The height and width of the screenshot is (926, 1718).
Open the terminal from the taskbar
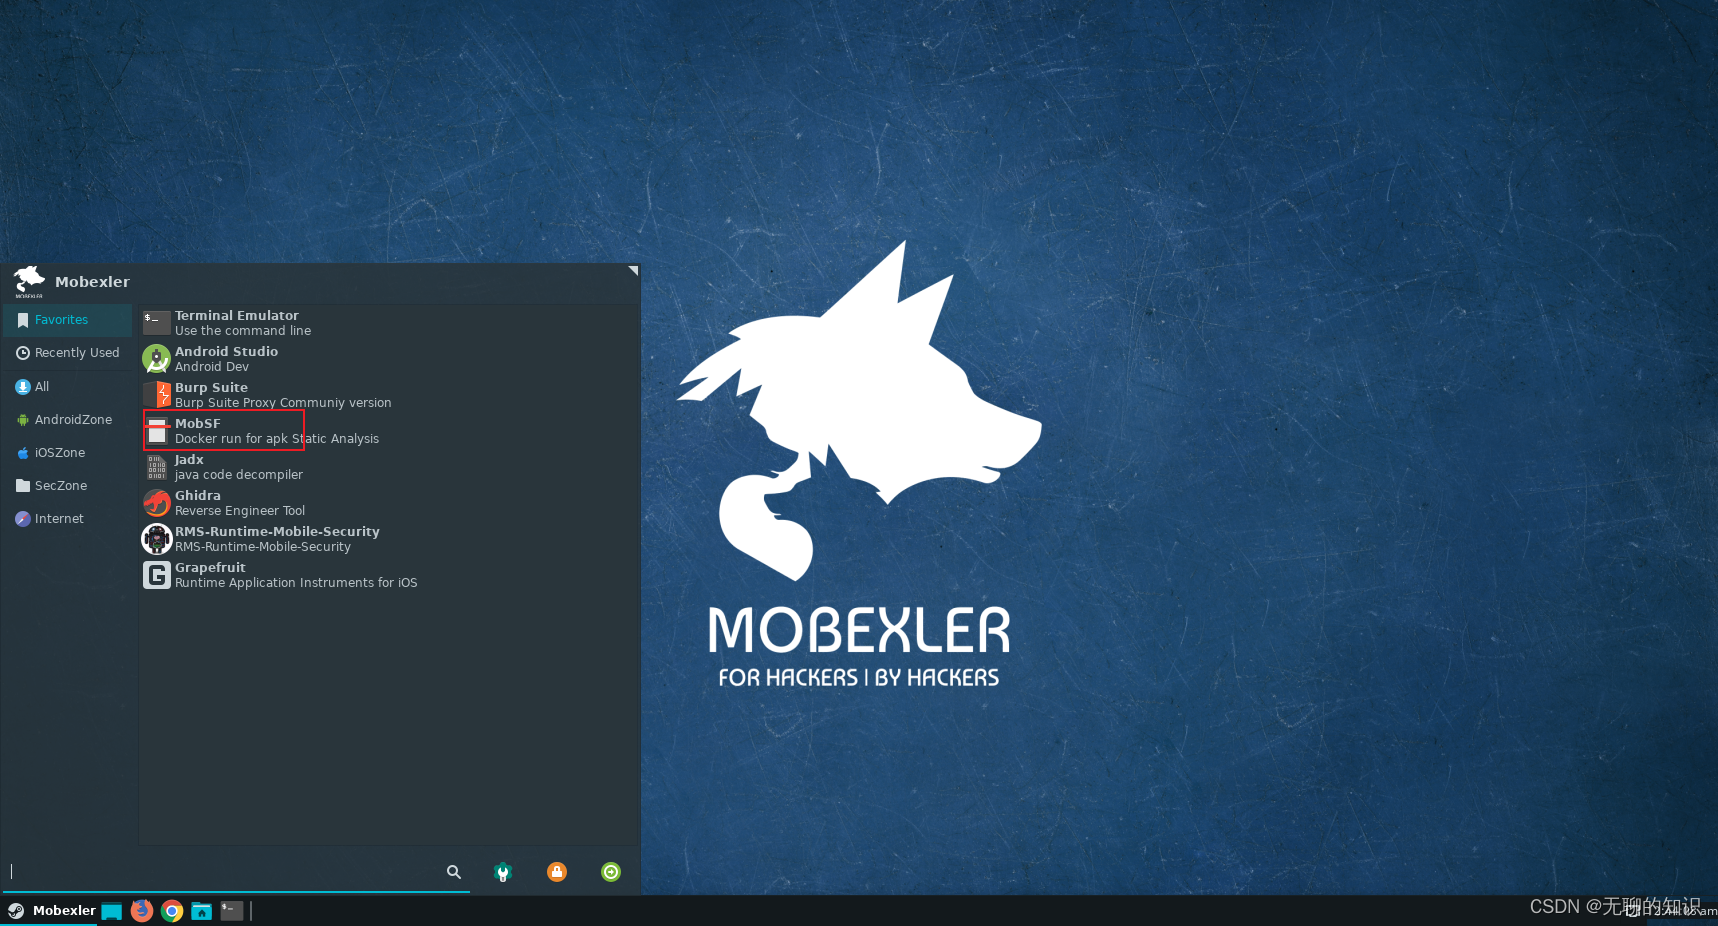click(x=232, y=911)
